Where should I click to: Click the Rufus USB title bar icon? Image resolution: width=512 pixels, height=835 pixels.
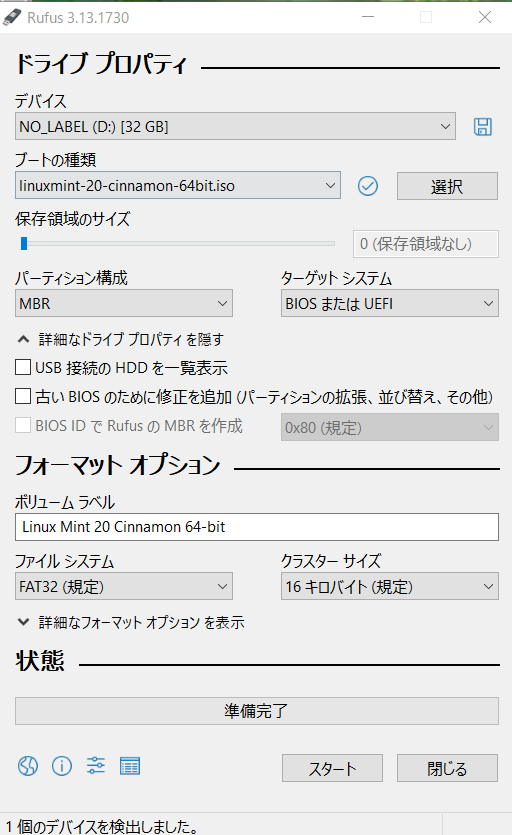tap(12, 18)
